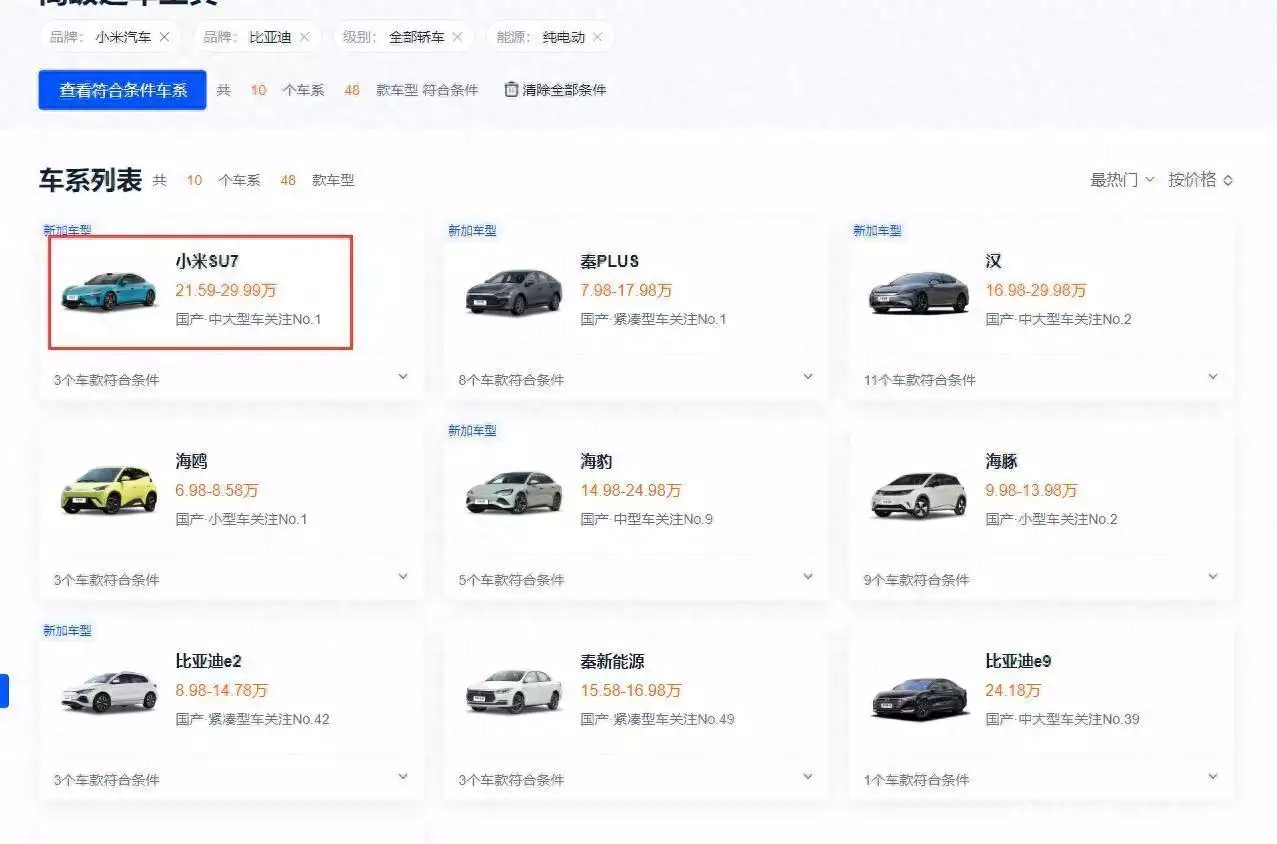This screenshot has width=1277, height=844.
Task: Expand 小米SU7 matching models chevron
Action: (403, 377)
